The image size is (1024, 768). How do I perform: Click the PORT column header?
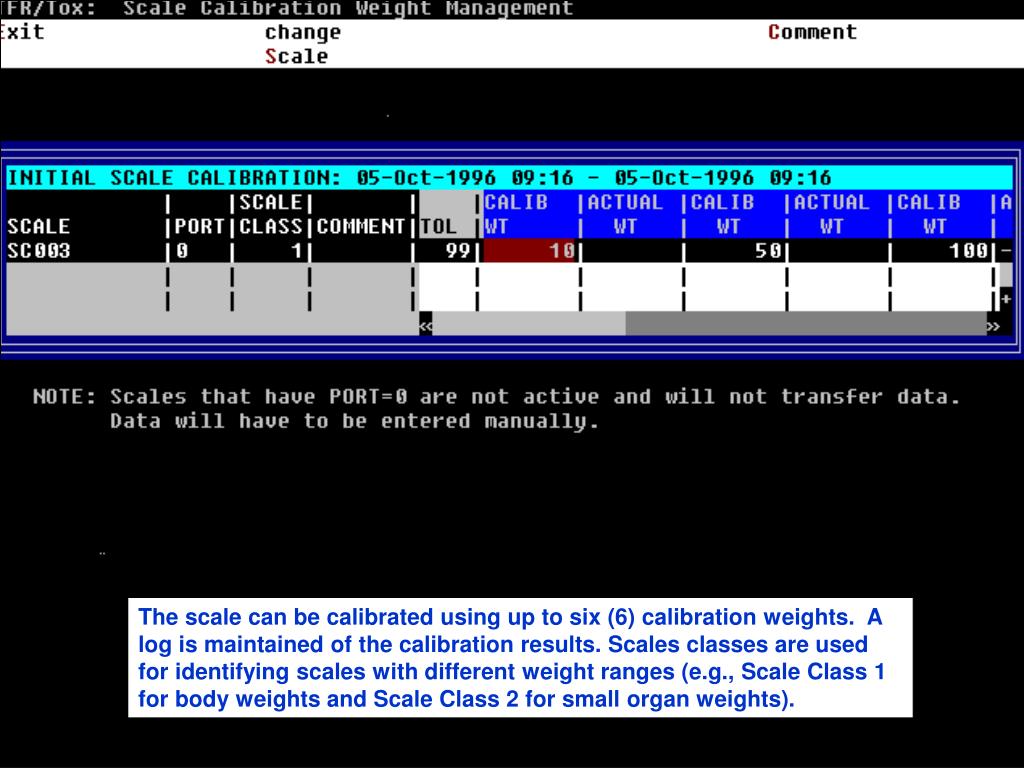199,227
